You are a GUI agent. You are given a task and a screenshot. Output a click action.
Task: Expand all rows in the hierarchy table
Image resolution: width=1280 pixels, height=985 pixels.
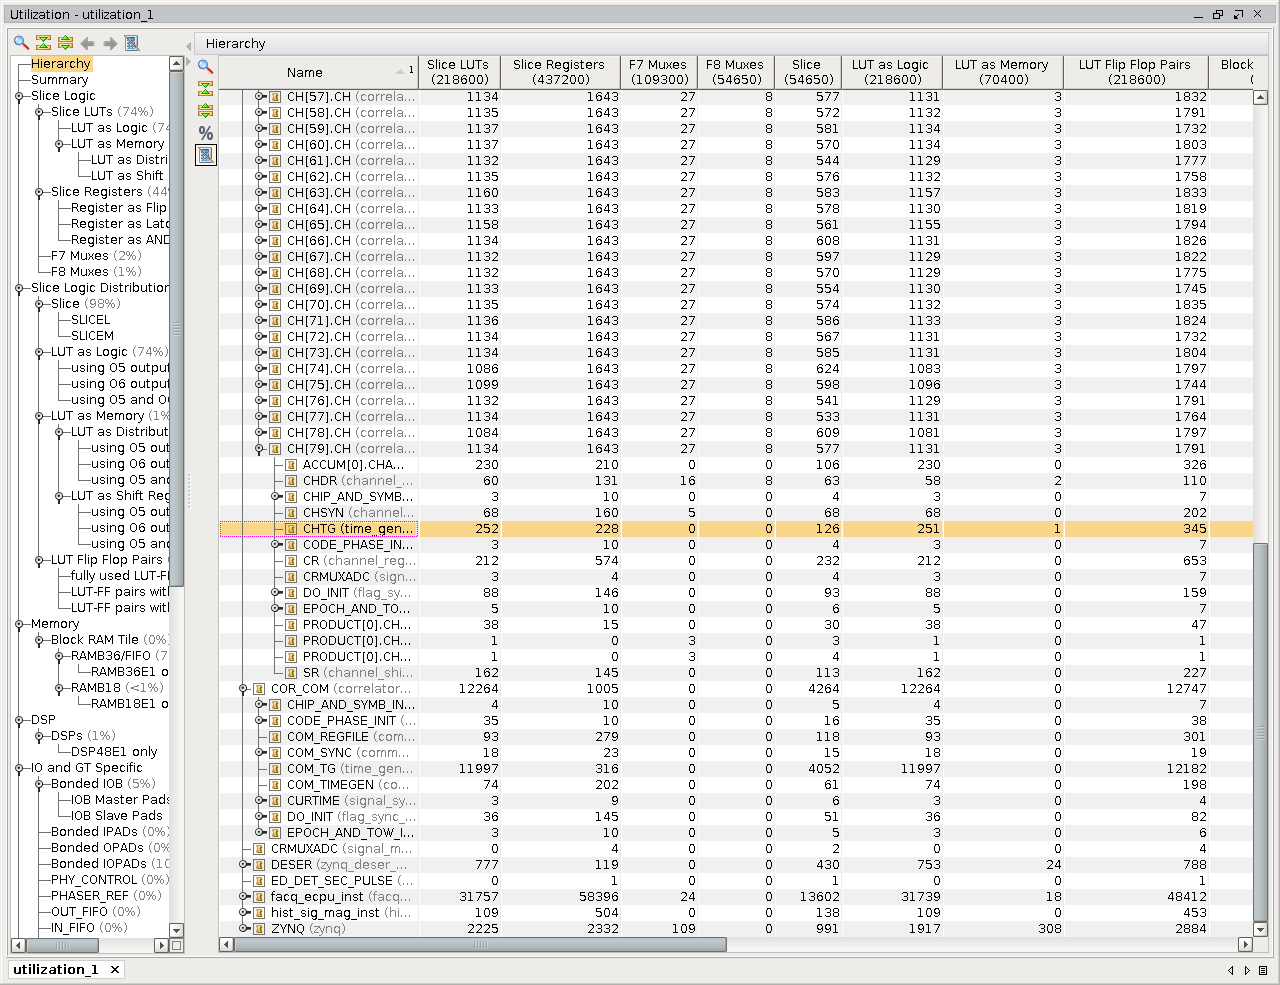tap(205, 111)
